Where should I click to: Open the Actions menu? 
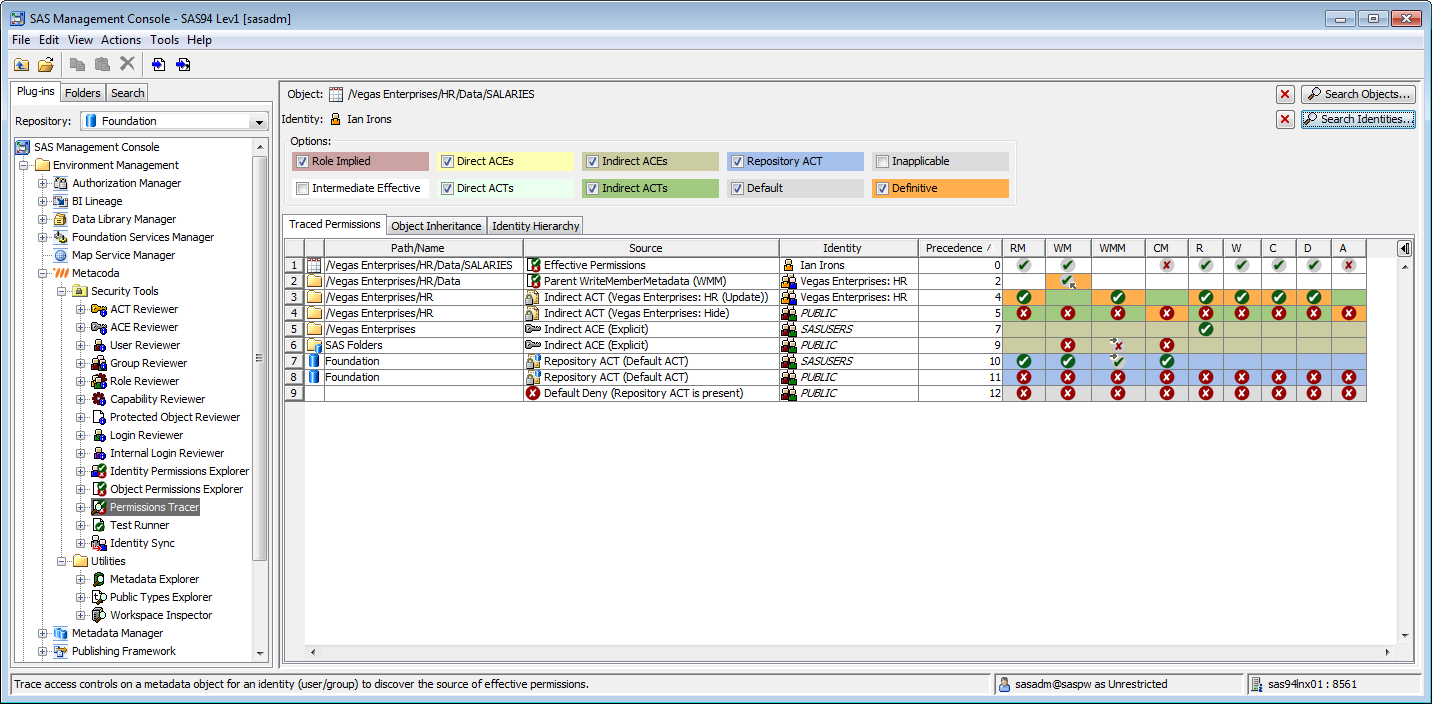[x=121, y=40]
